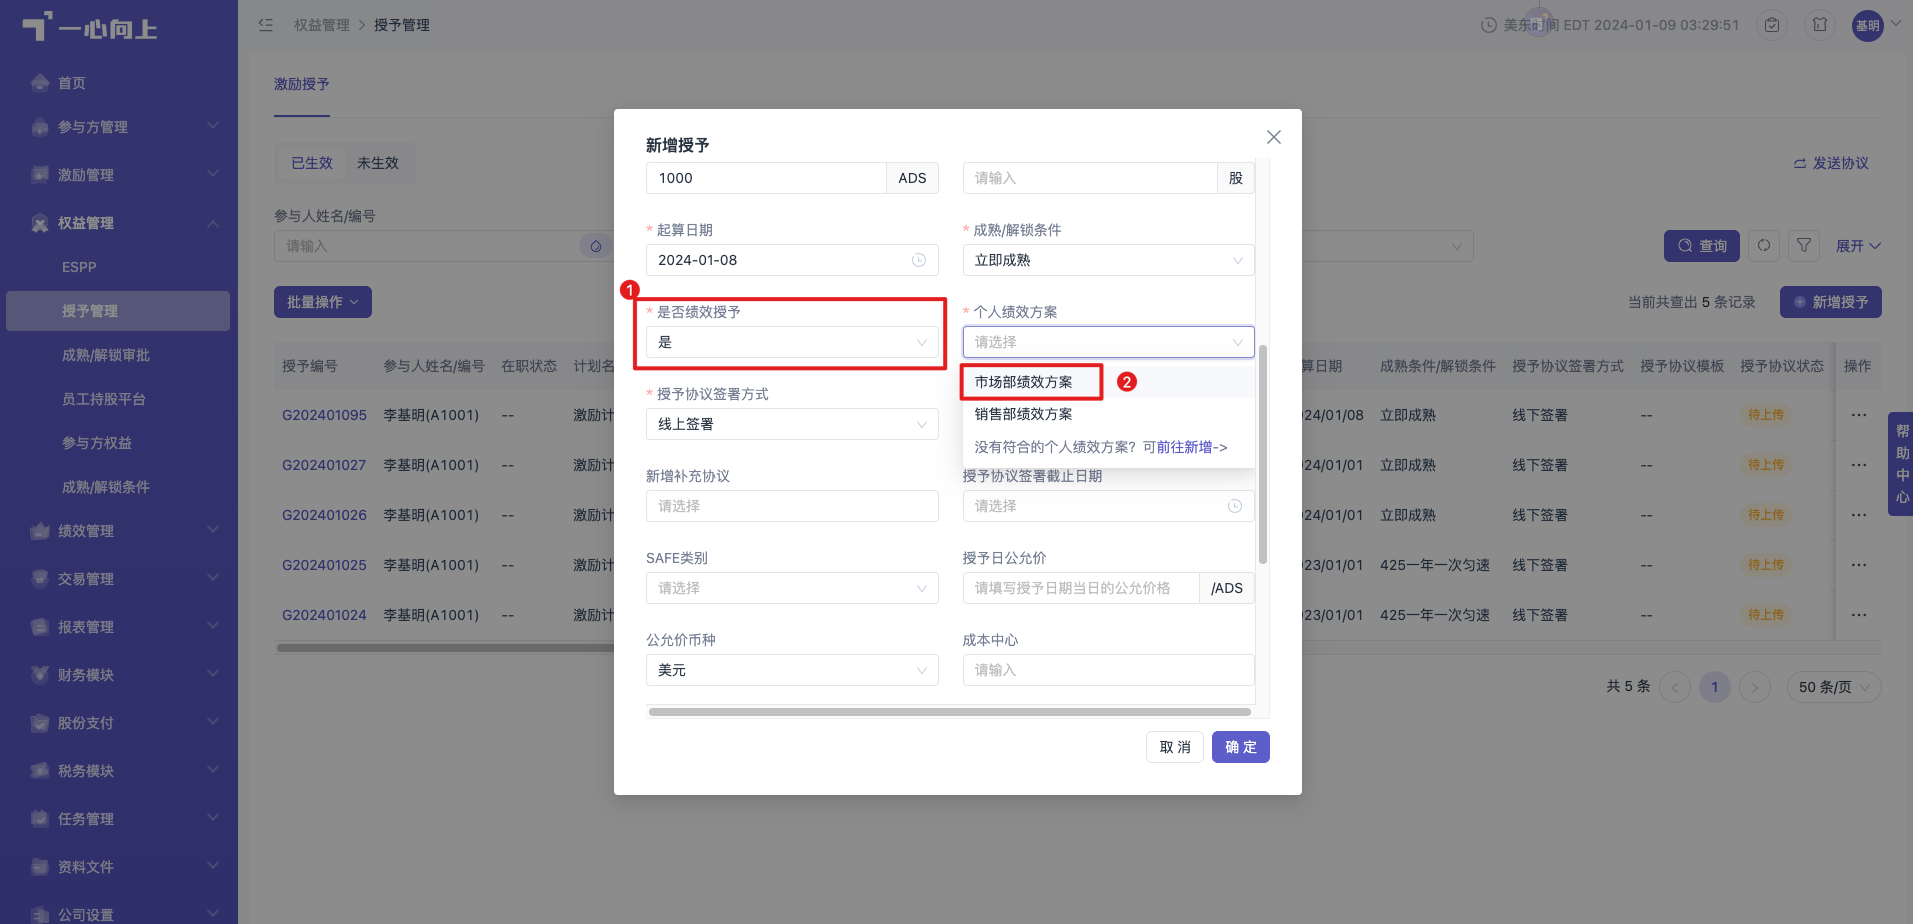Open 个人绩效方案 dropdown

click(1108, 342)
